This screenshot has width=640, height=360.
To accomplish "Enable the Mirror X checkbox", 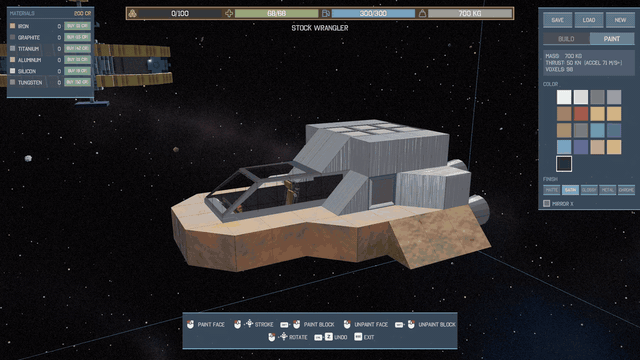I will (547, 203).
